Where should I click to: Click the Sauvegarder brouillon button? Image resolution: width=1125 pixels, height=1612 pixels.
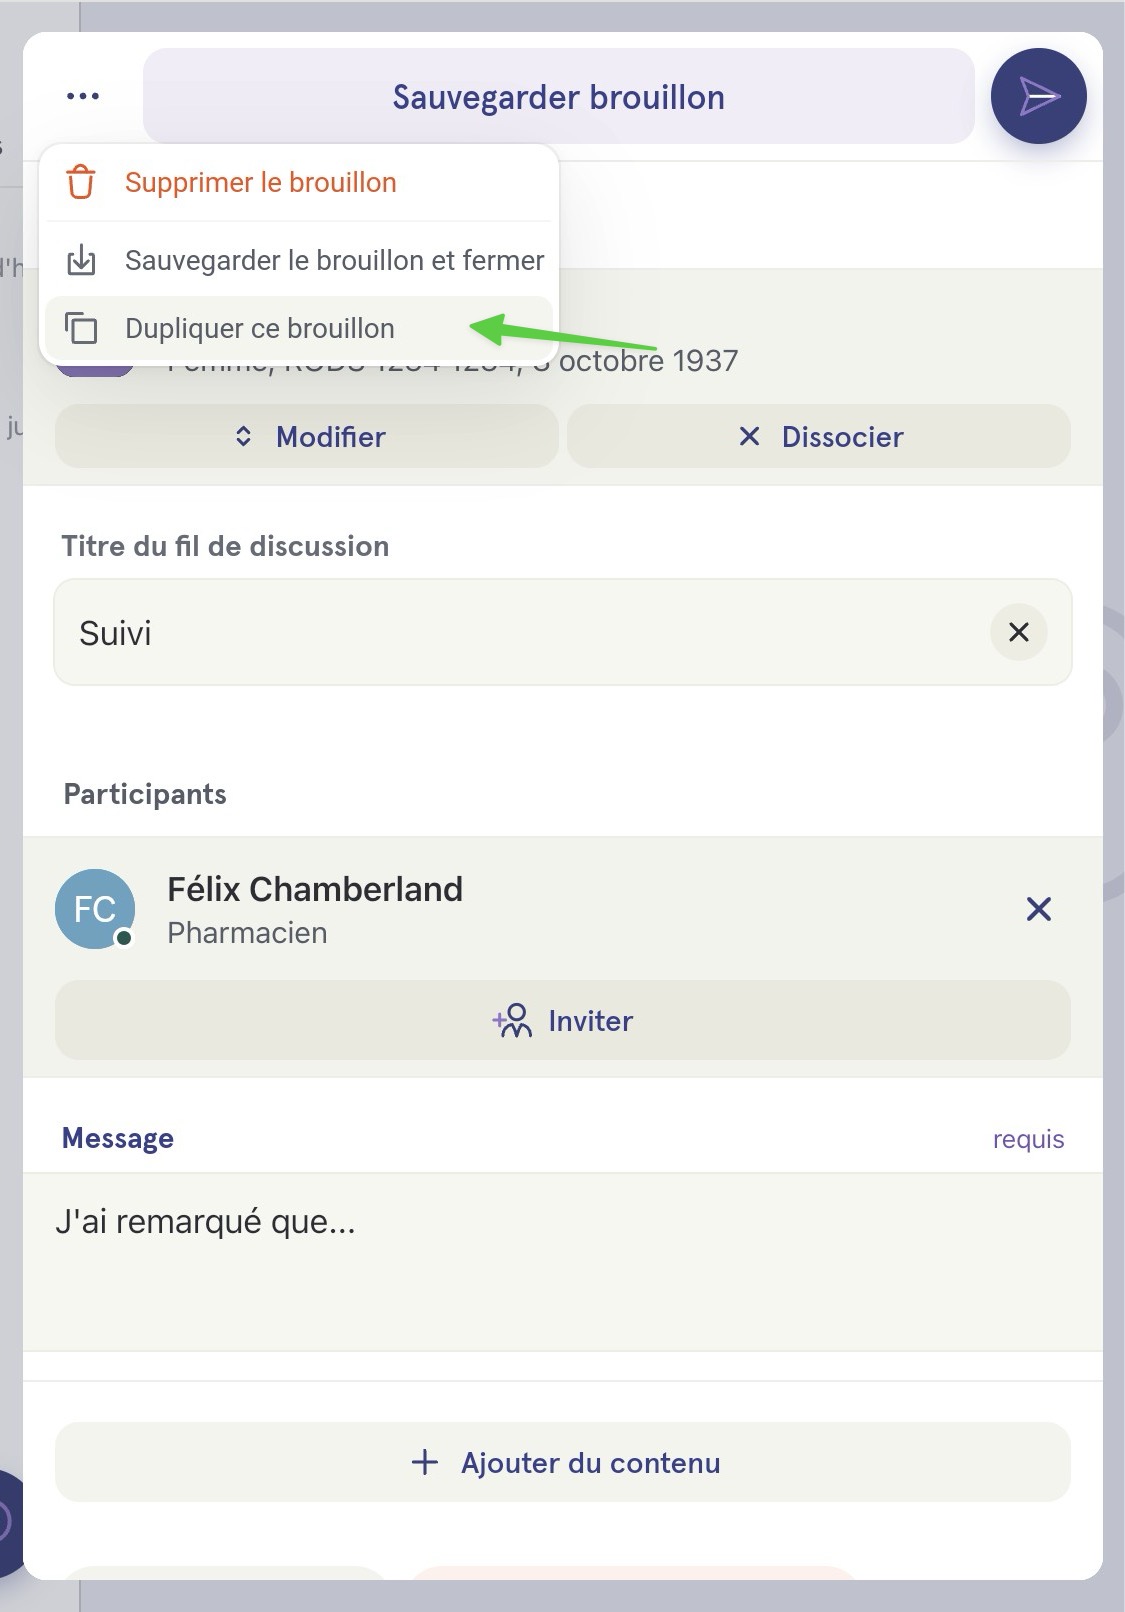click(559, 97)
